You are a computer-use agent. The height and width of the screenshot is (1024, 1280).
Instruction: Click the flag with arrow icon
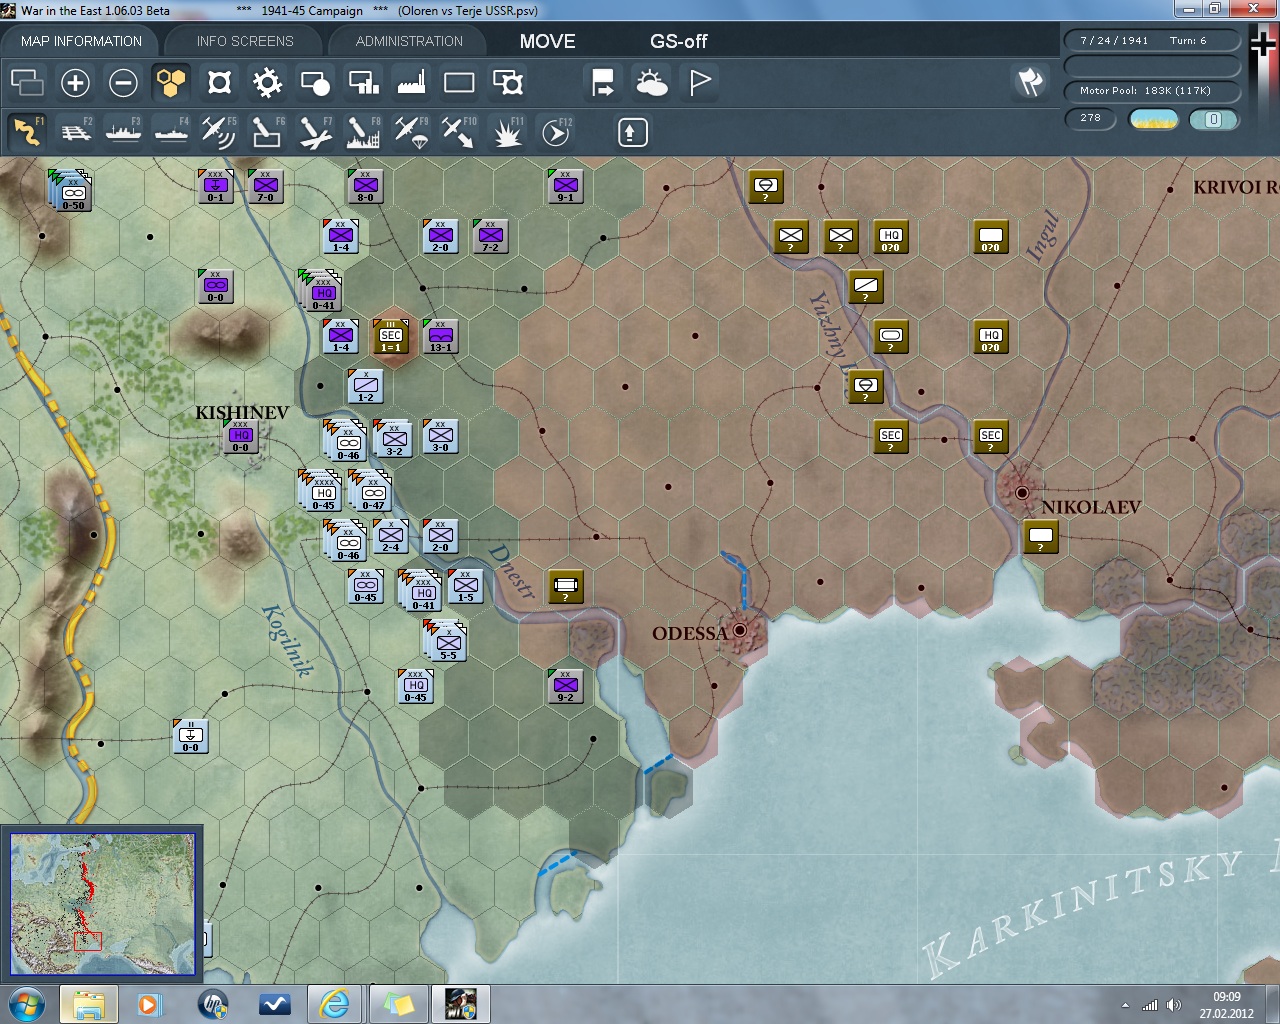604,83
